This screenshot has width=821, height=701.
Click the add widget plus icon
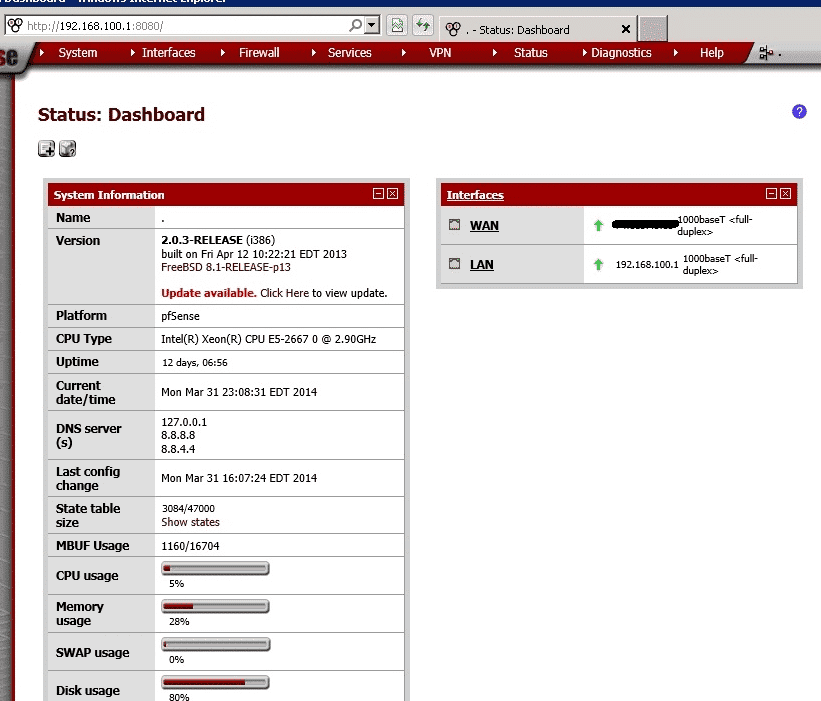coord(46,149)
